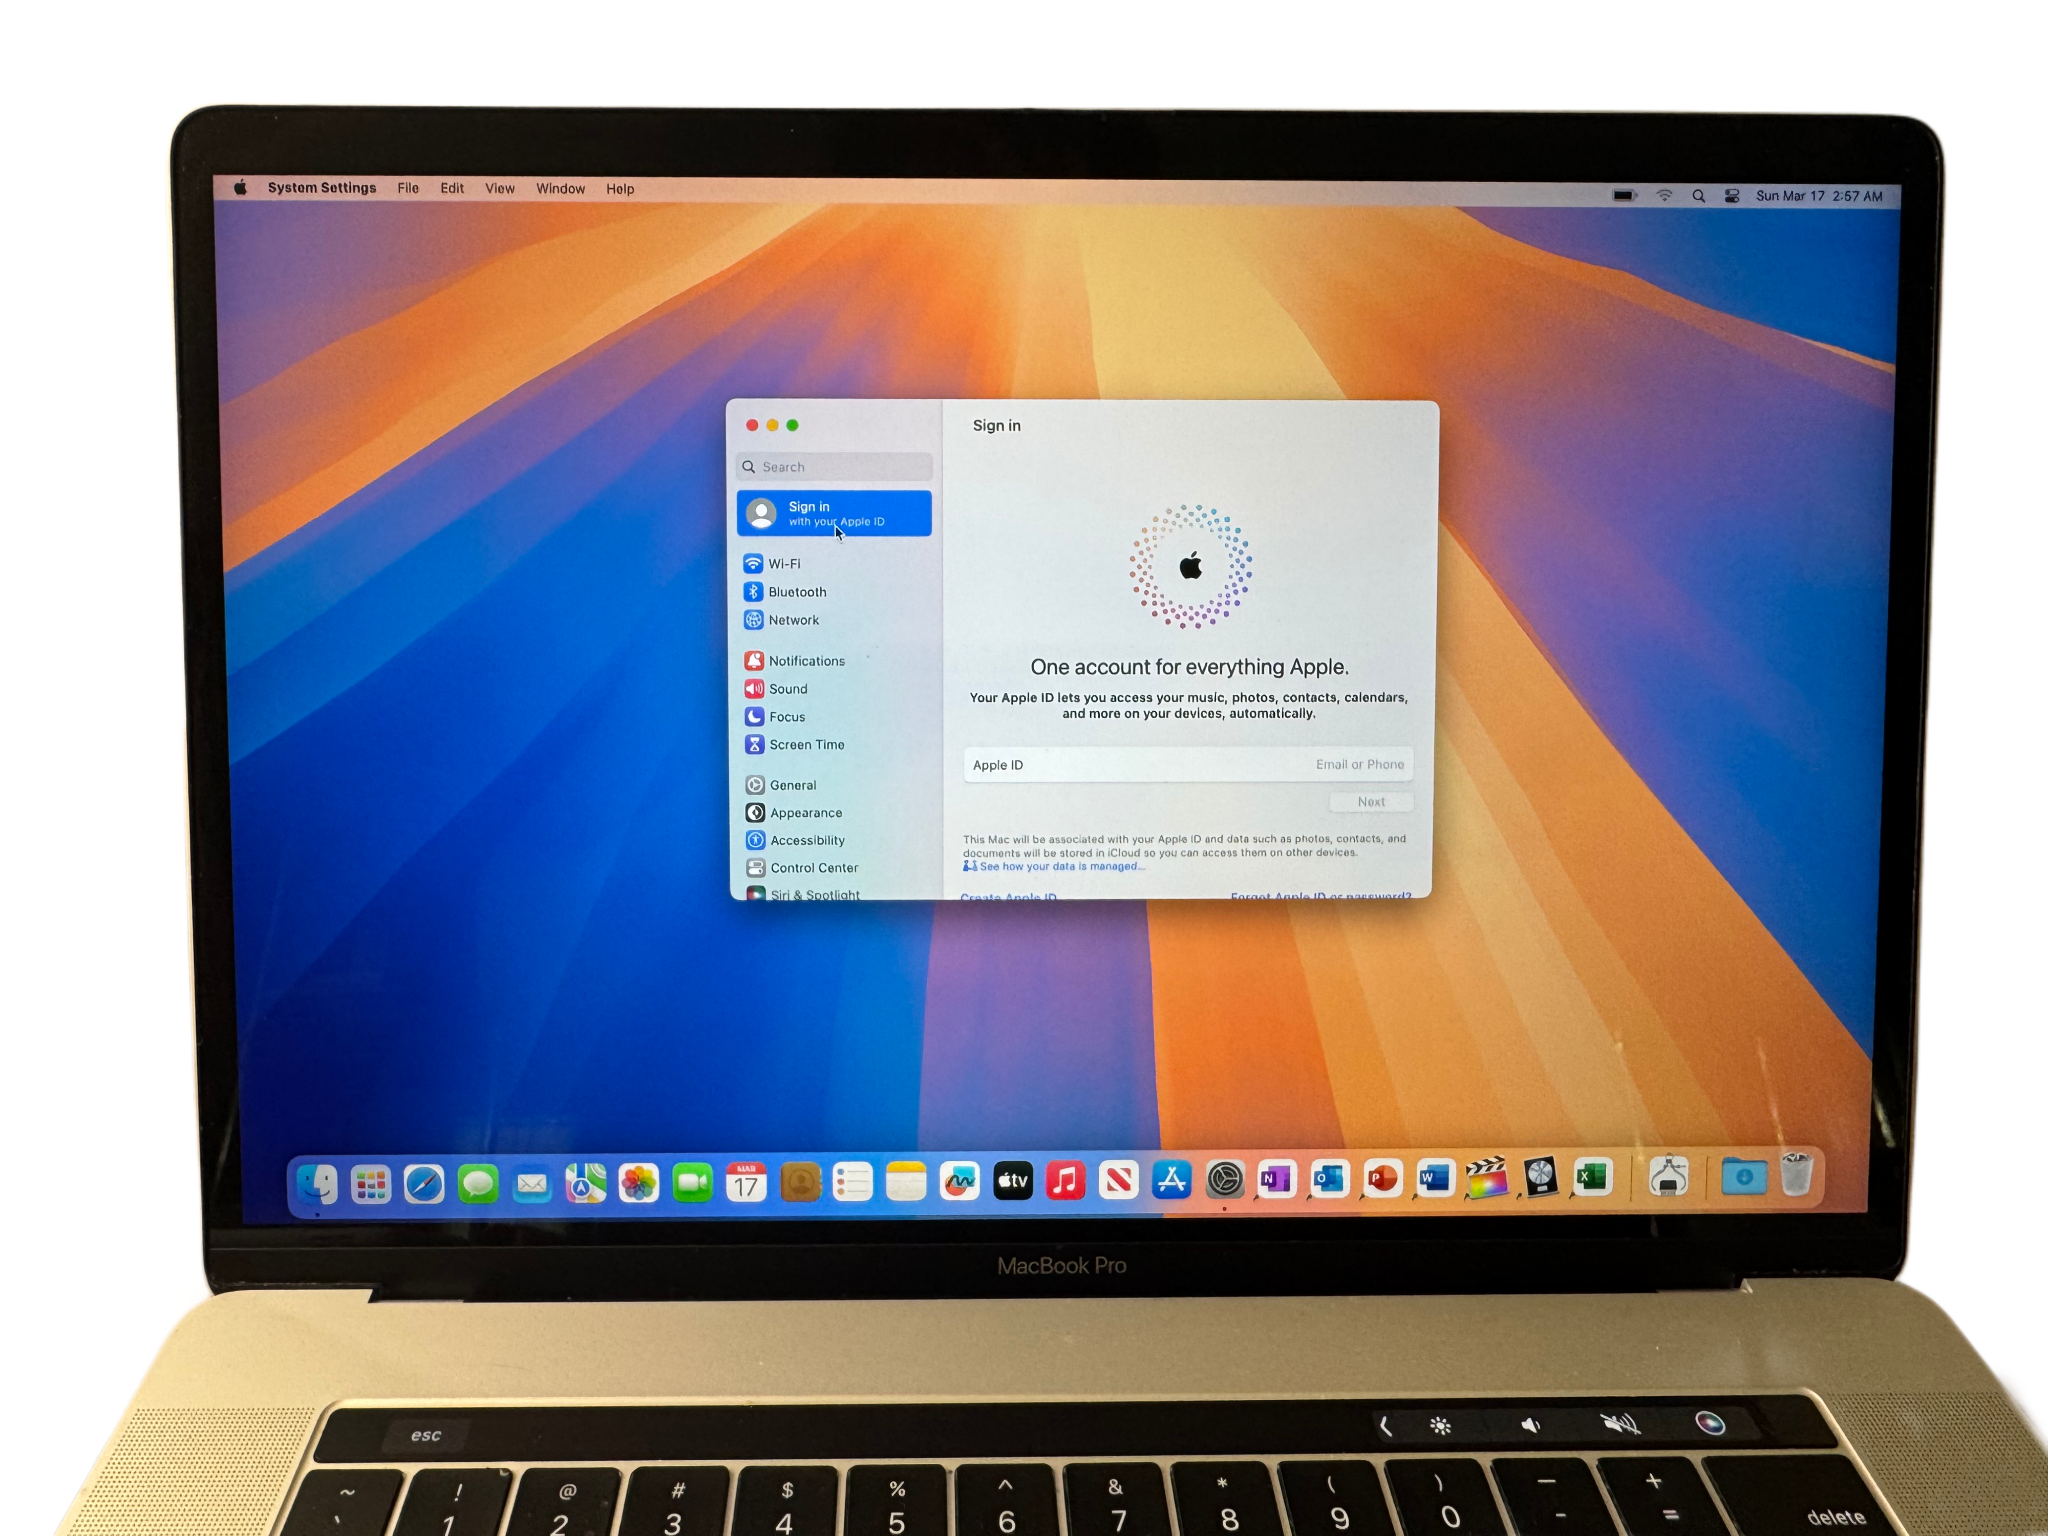
Task: Launch Music from the Dock
Action: 1066,1181
